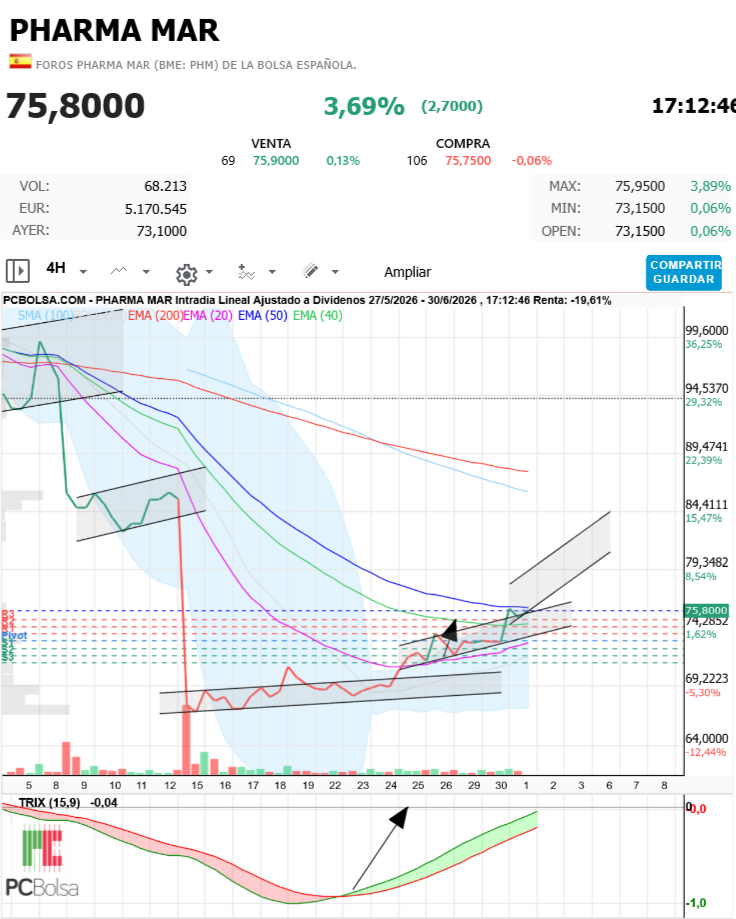
Task: Open the chart settings gear
Action: [x=186, y=274]
